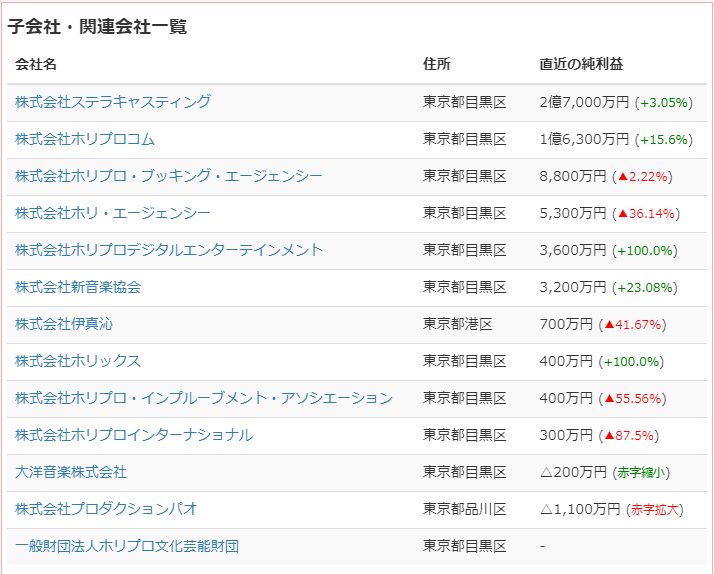Open 株式会社ホリ・エージェンシー company page
This screenshot has height=574, width=714.
pyautogui.click(x=113, y=213)
